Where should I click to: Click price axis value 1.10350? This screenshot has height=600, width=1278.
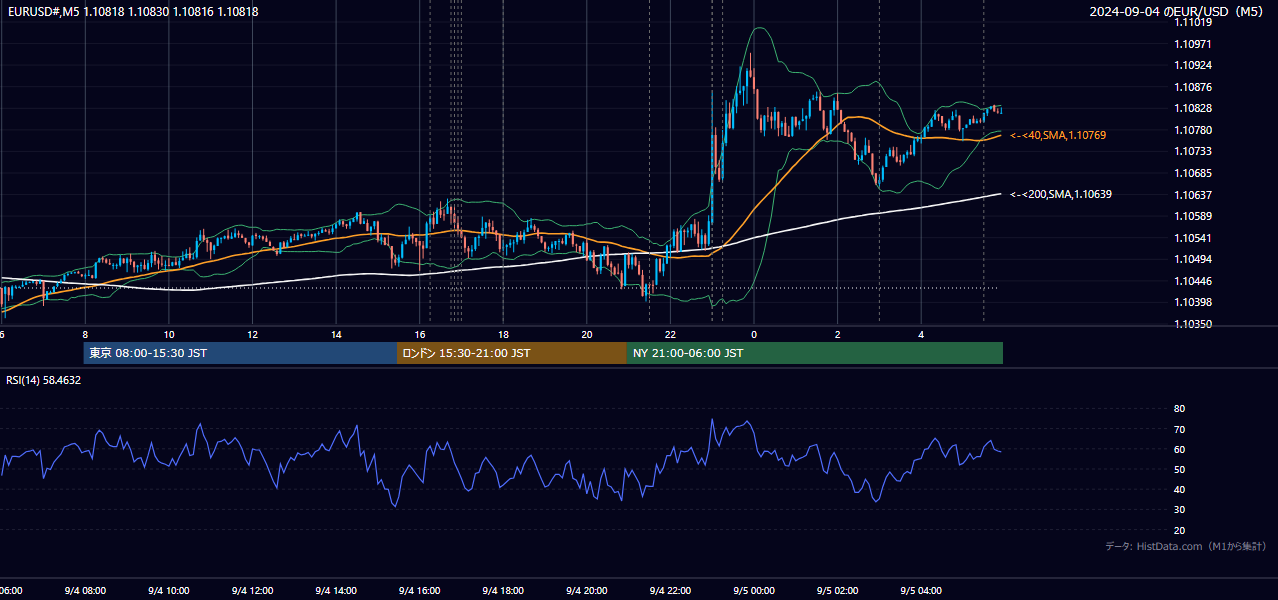[1193, 324]
